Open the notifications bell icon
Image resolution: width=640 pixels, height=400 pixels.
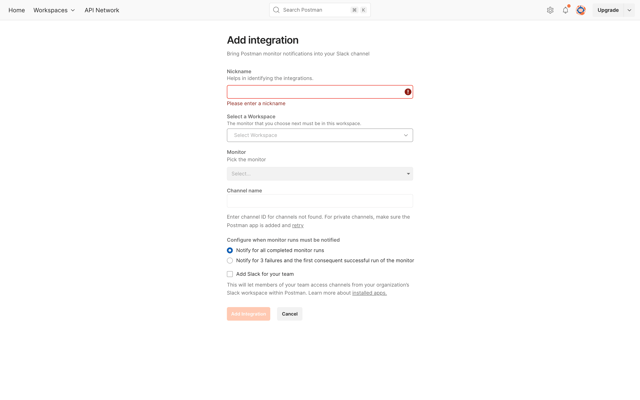[565, 10]
